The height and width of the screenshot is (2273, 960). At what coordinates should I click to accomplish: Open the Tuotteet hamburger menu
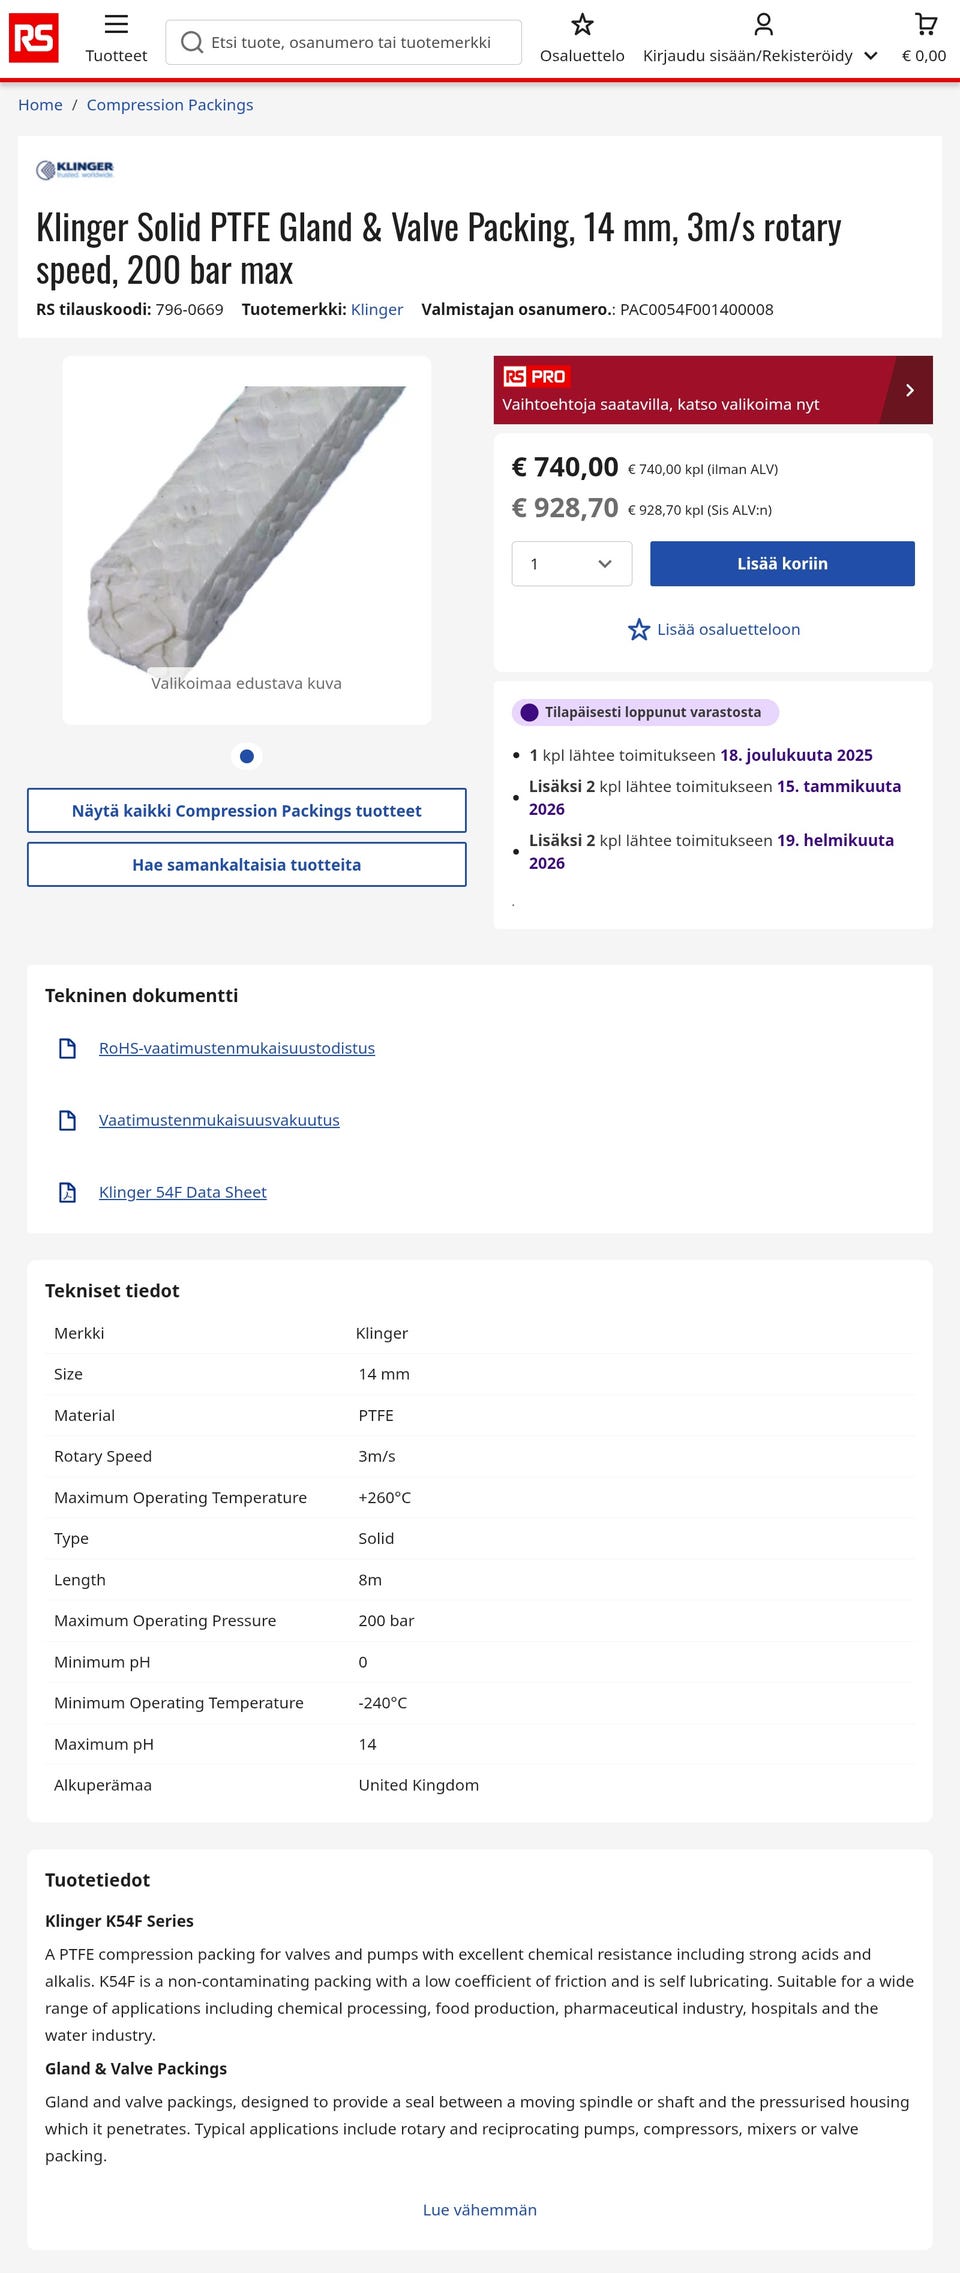click(116, 25)
